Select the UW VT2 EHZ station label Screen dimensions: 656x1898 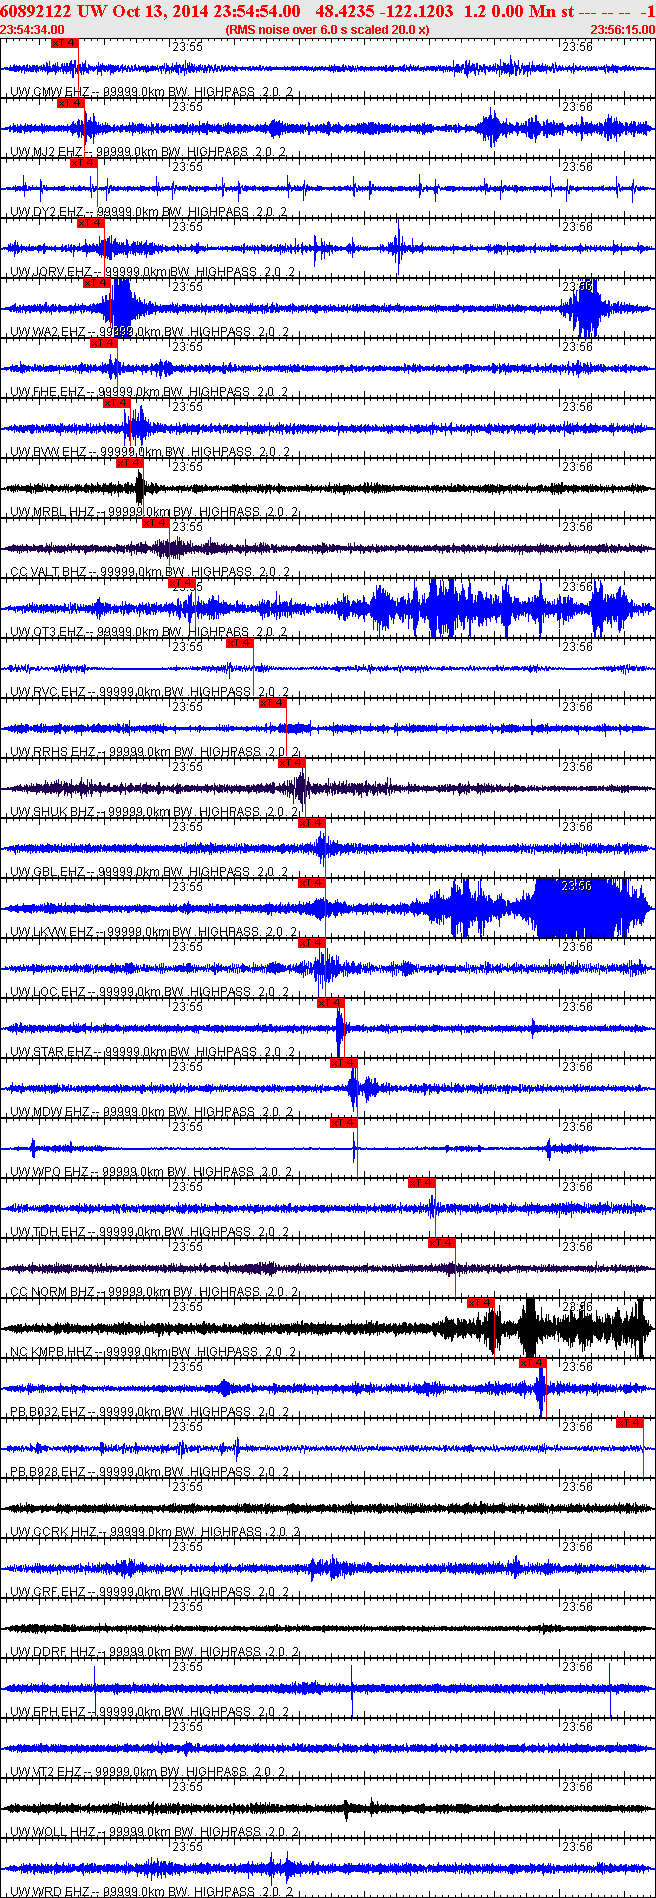[47, 1772]
